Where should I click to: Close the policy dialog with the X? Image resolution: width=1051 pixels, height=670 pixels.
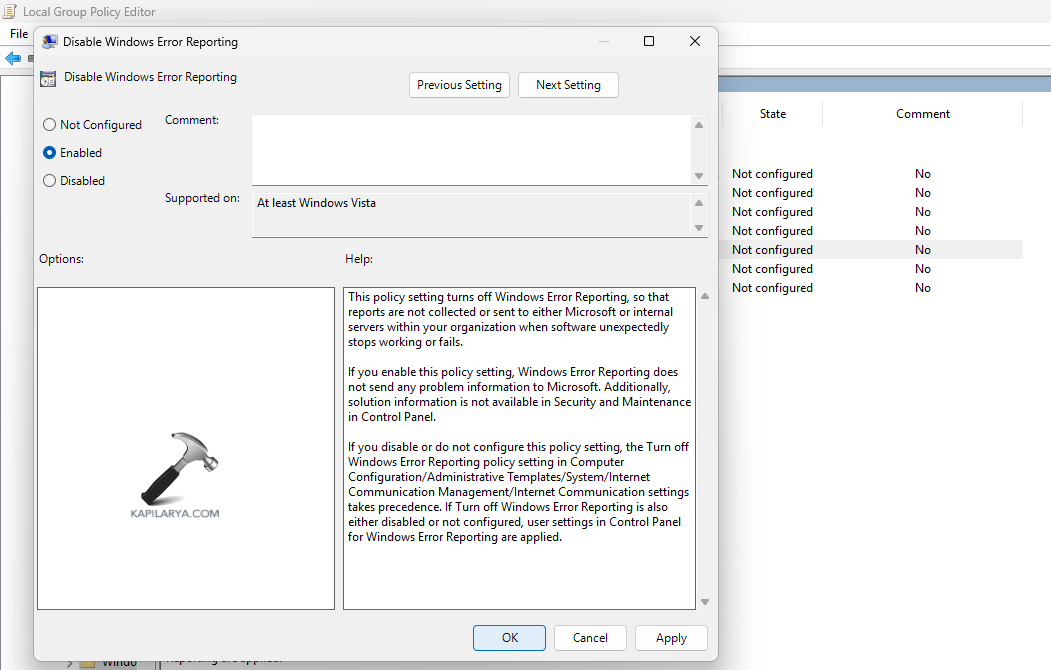tap(695, 41)
